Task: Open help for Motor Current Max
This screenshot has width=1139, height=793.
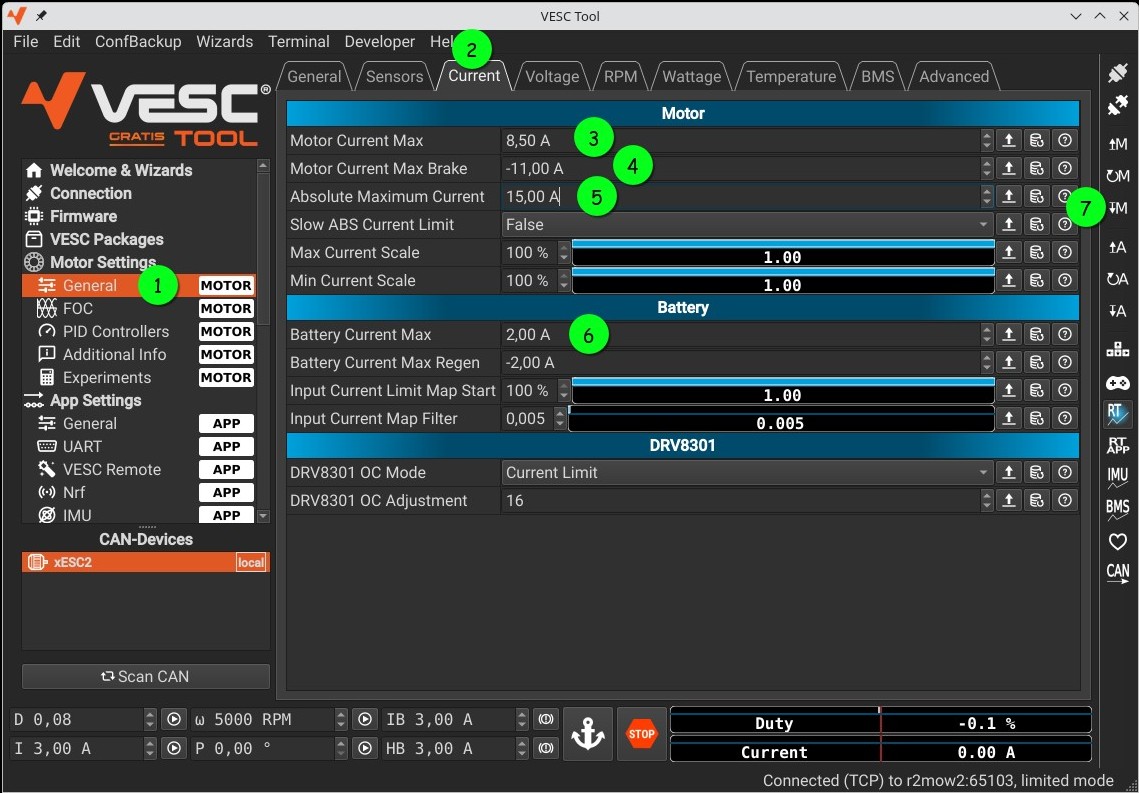Action: [1065, 141]
